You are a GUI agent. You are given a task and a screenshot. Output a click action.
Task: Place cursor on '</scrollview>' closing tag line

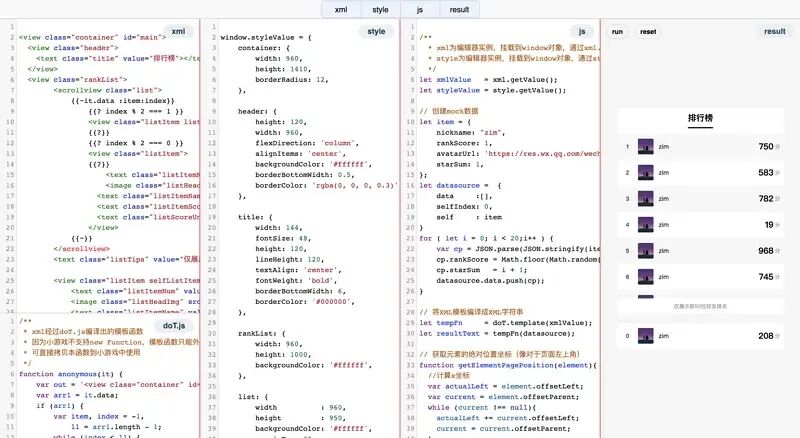tap(82, 249)
